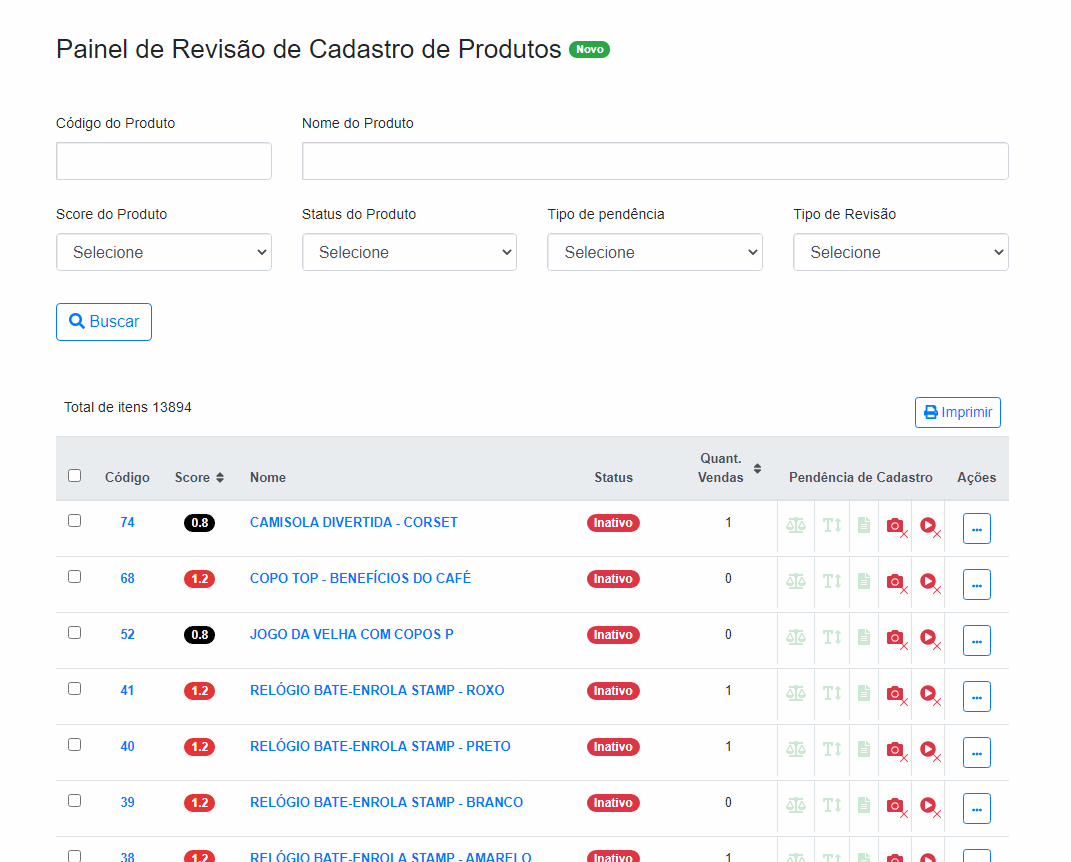1071x862 pixels.
Task: Click product code 40 link
Action: click(x=128, y=747)
